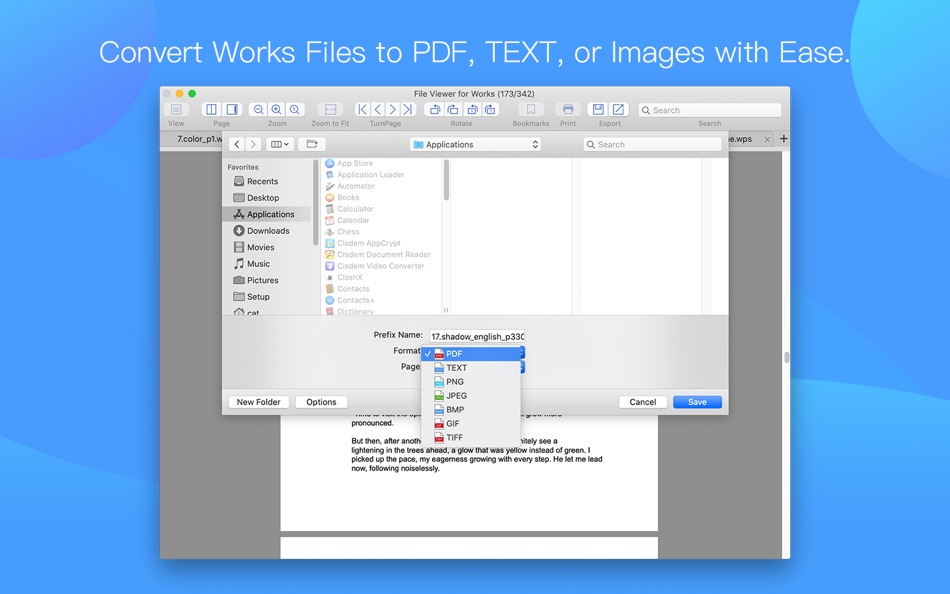Close the .wps tab
The width and height of the screenshot is (950, 594).
(x=767, y=139)
